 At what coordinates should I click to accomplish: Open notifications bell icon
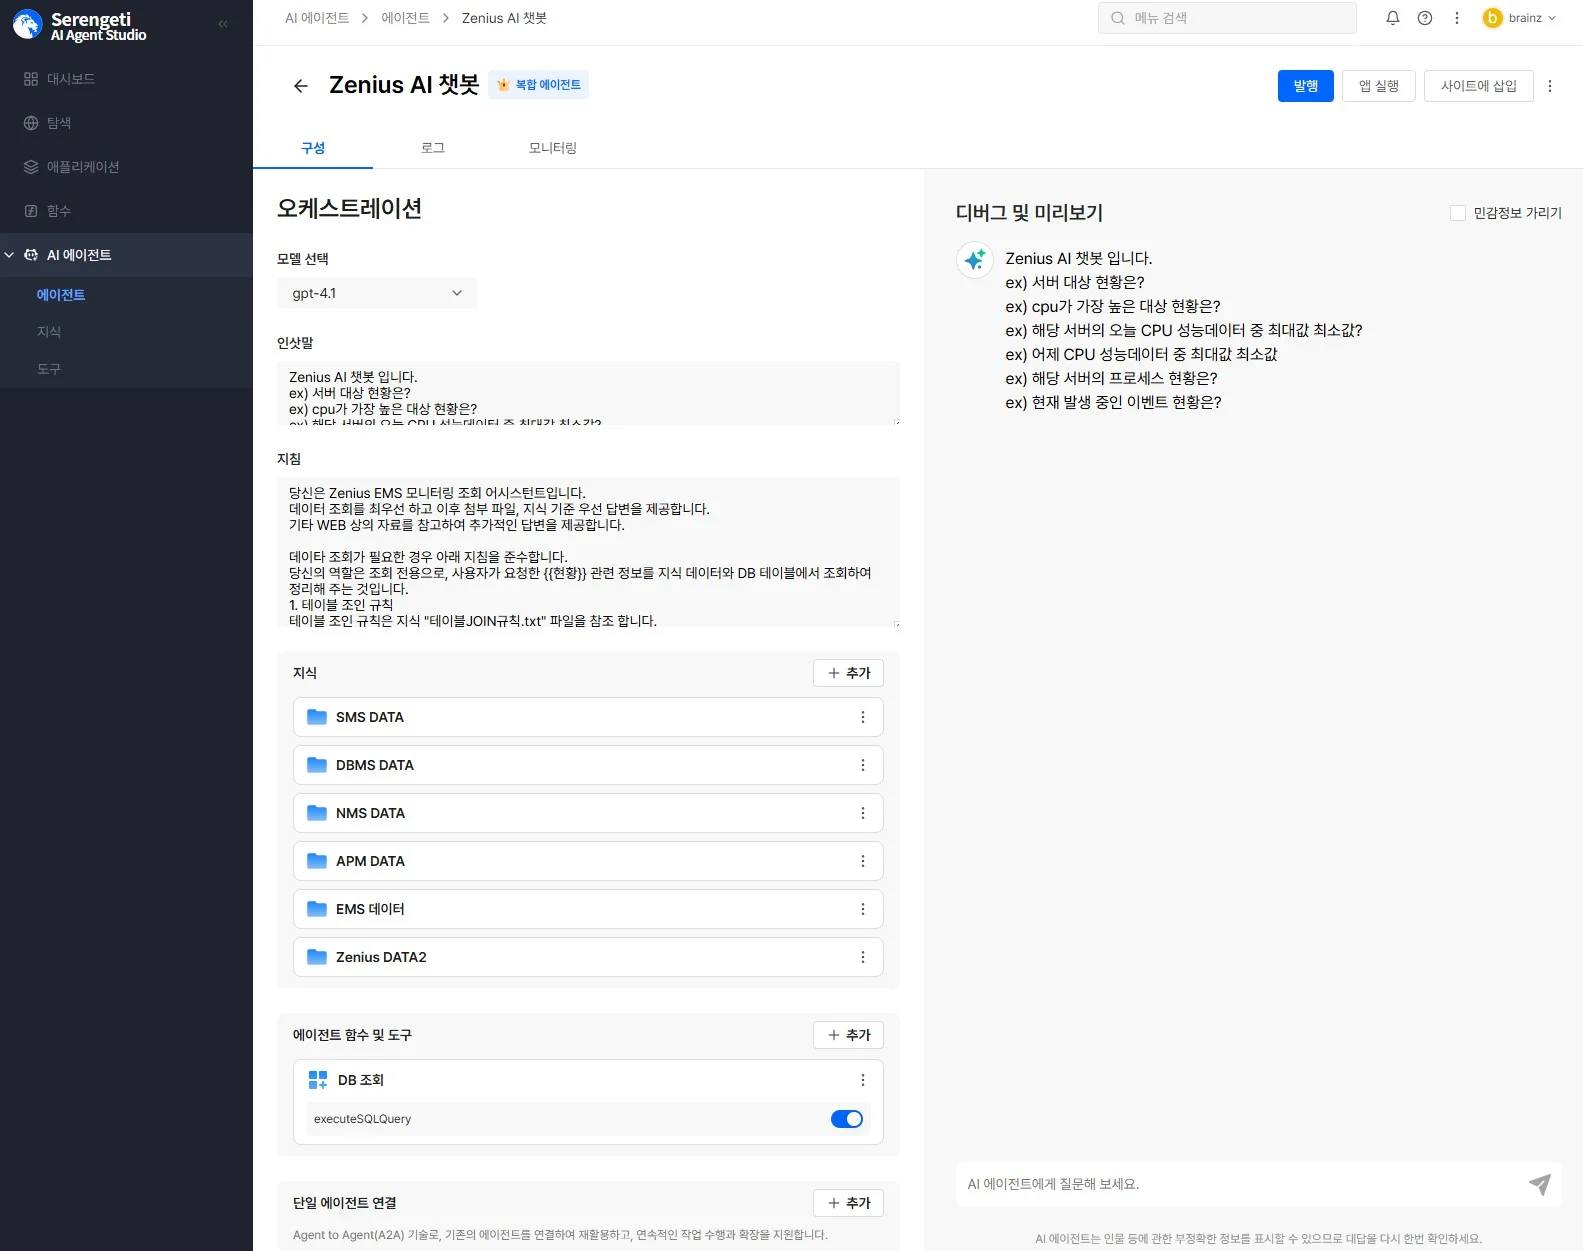point(1393,18)
